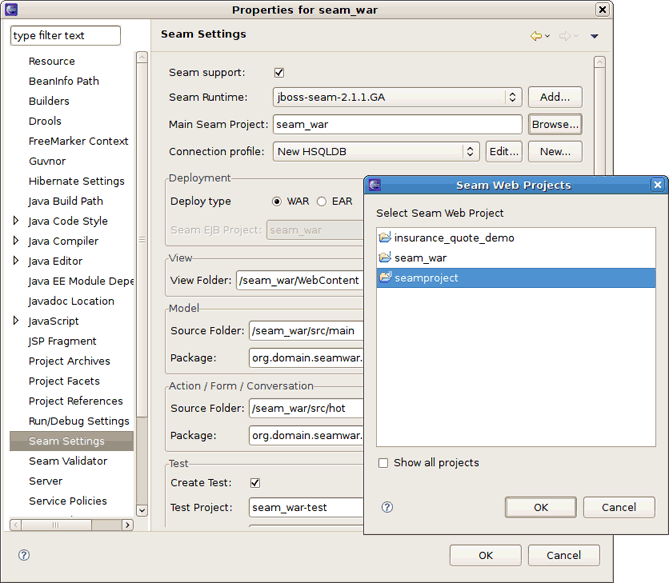Open the Connection profile dropdown
Screen dimensions: 669x583
pyautogui.click(x=470, y=152)
